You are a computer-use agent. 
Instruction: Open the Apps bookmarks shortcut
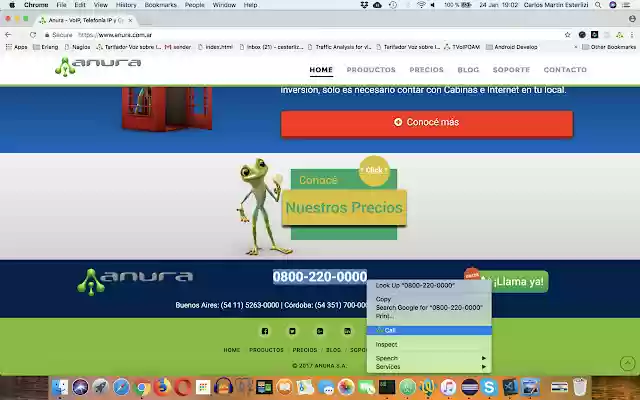(x=16, y=47)
